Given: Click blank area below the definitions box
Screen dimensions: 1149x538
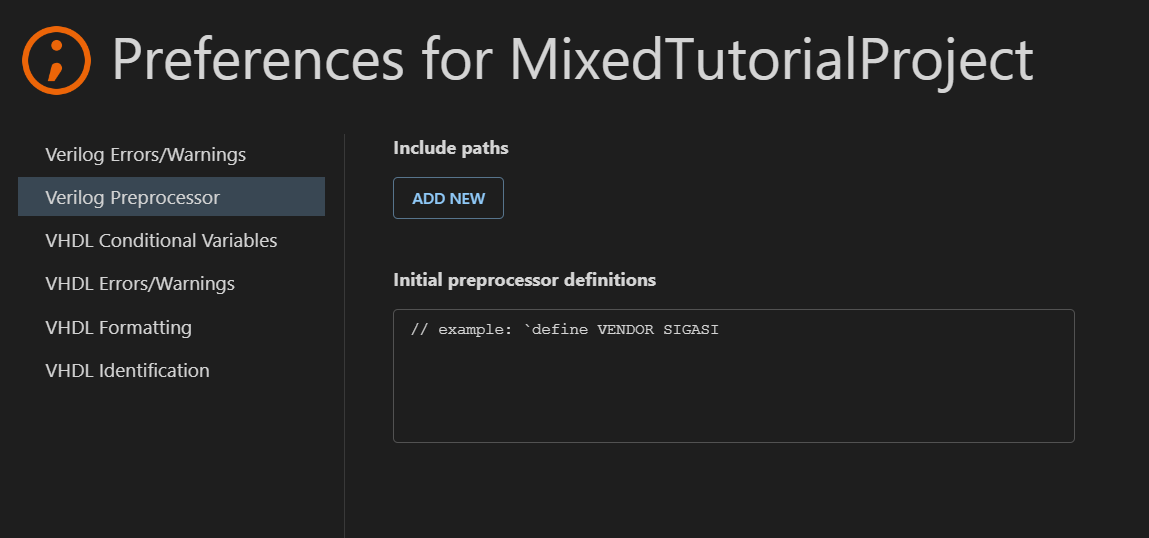Looking at the screenshot, I should pyautogui.click(x=733, y=490).
